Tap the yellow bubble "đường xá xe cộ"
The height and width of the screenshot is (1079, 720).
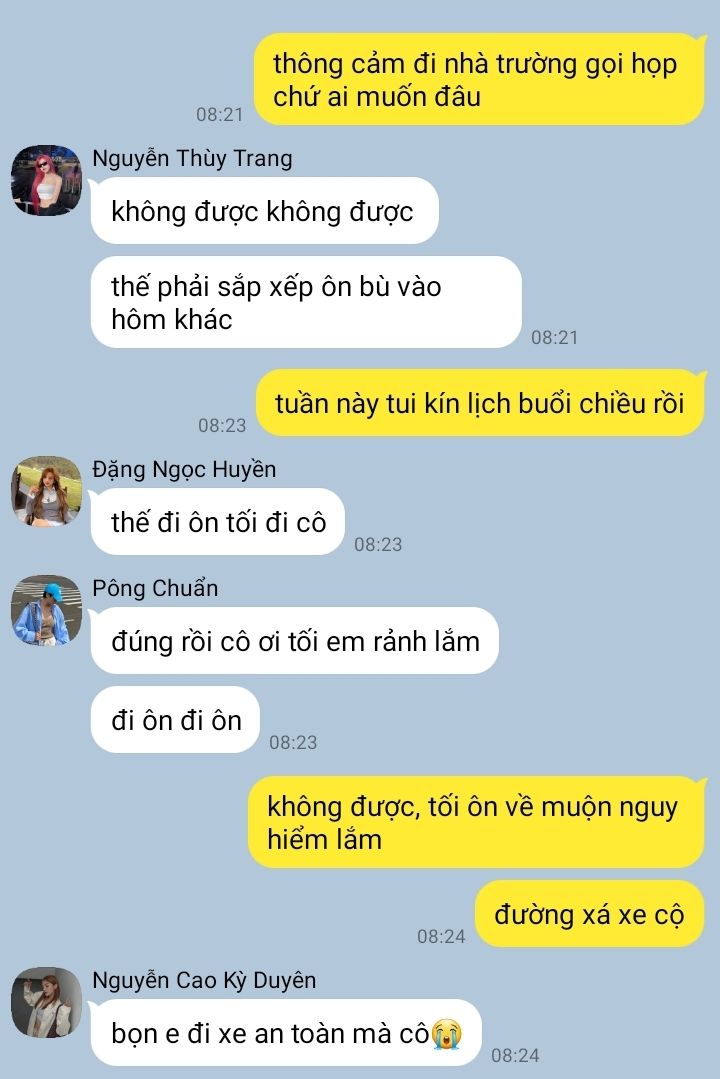pos(590,915)
